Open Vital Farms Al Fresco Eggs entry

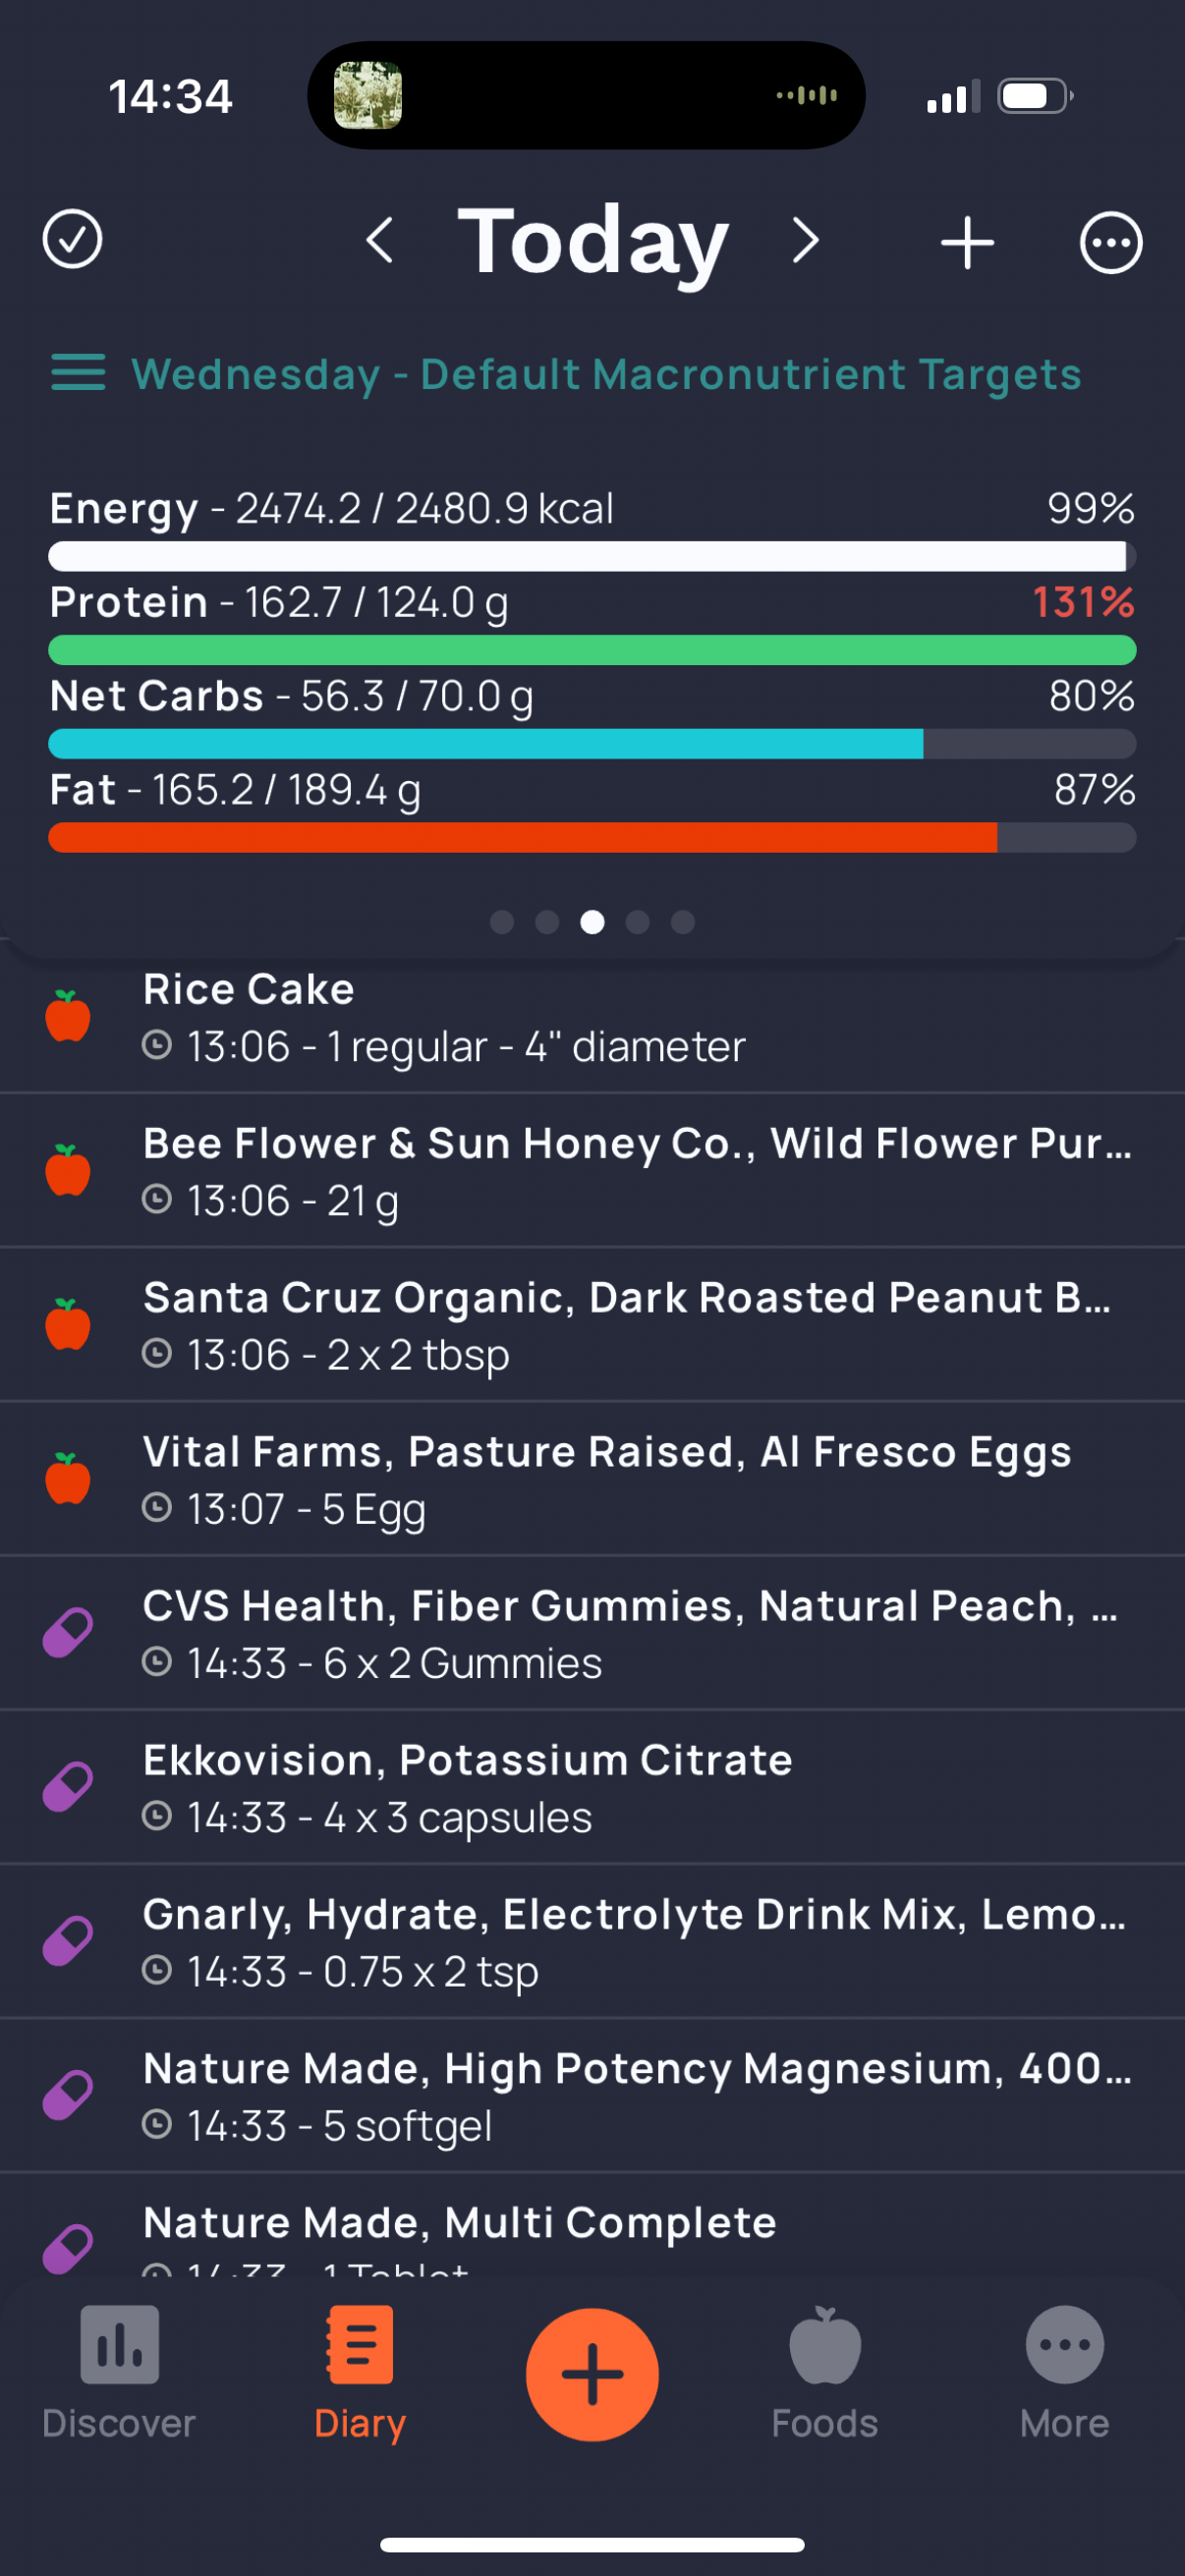pos(592,1479)
